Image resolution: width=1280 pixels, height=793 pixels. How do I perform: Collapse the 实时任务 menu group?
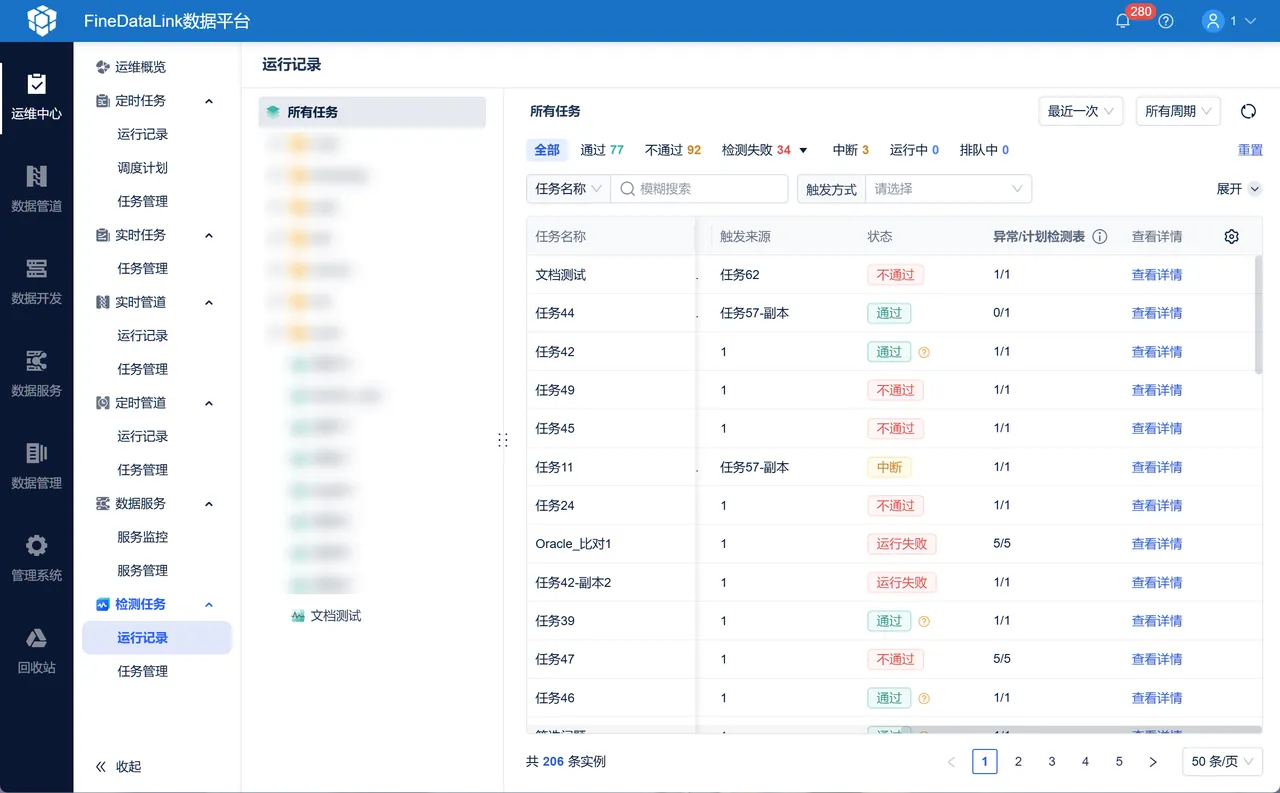point(209,235)
